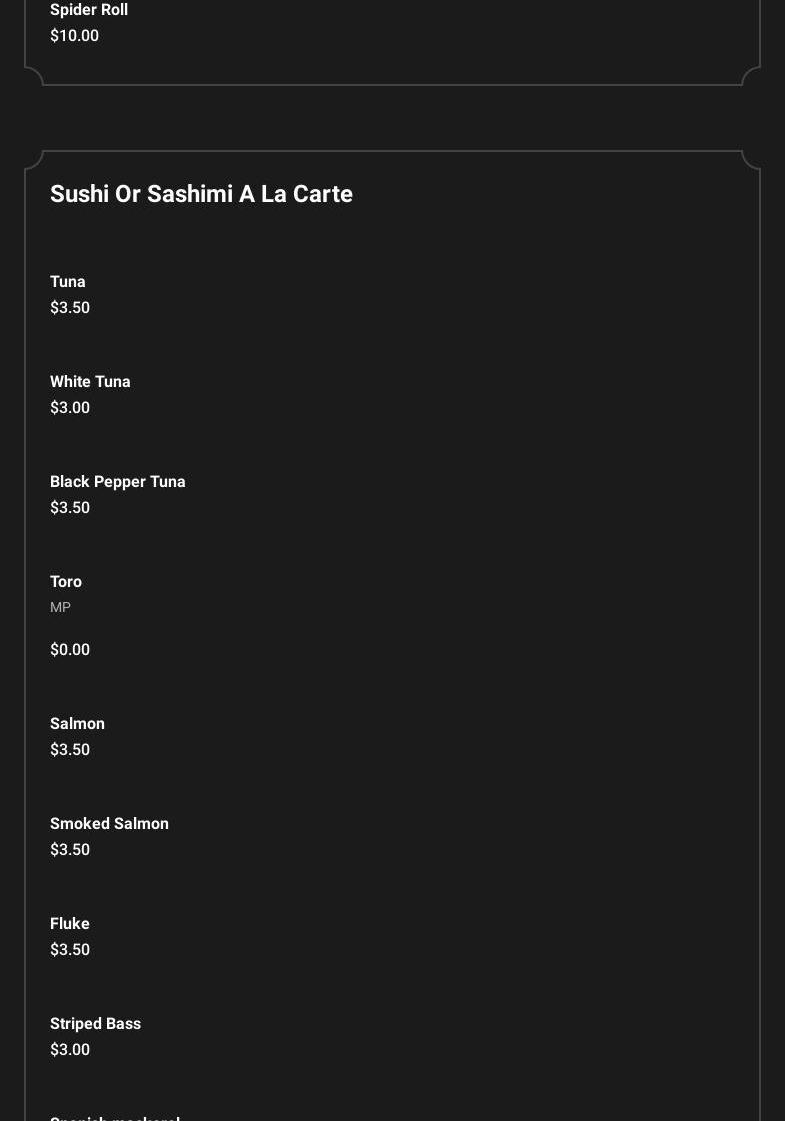Select the Sushi Or Sashimi A La Carte heading

(201, 194)
